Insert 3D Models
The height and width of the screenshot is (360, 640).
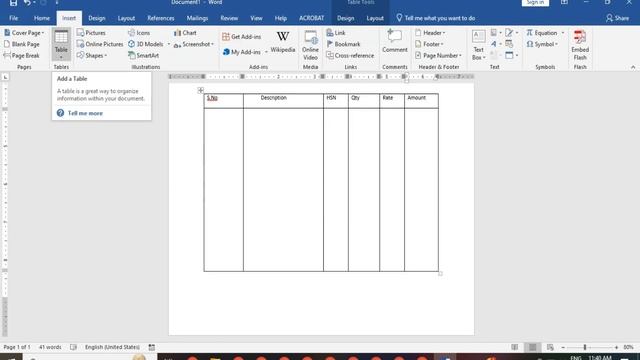pyautogui.click(x=146, y=44)
